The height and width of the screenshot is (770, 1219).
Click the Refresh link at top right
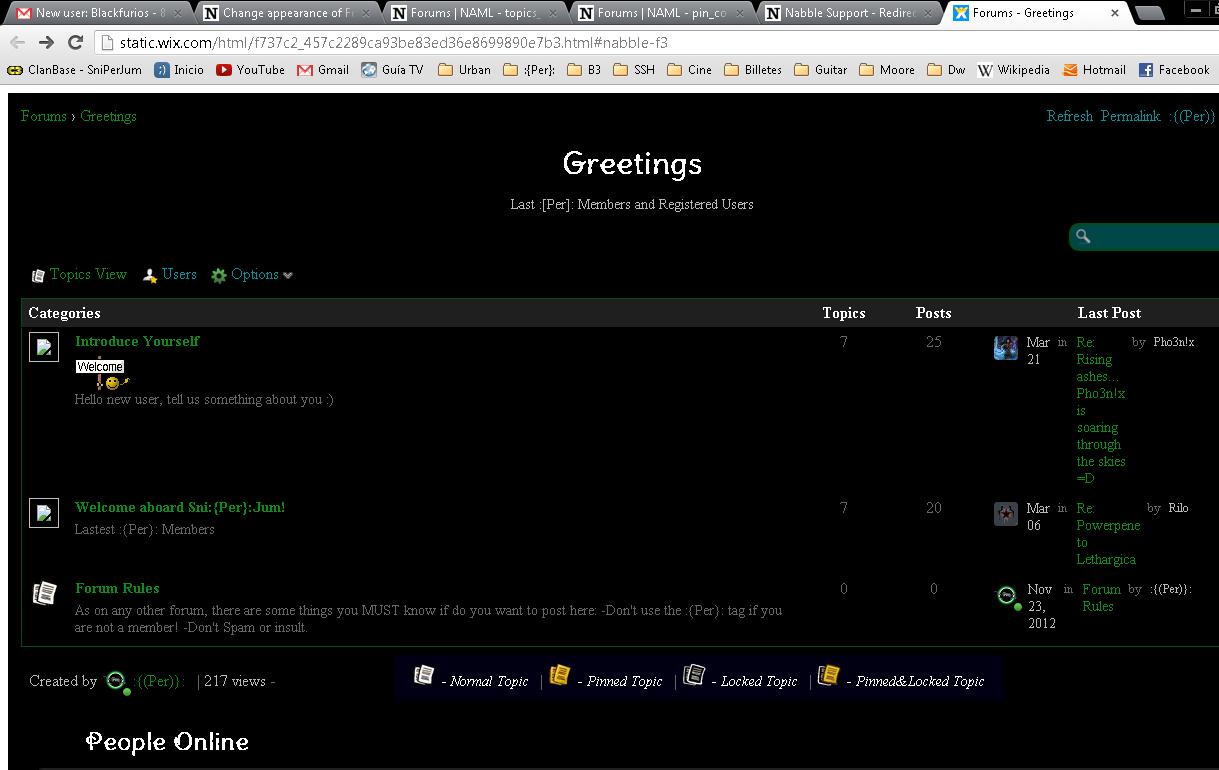pos(1069,116)
